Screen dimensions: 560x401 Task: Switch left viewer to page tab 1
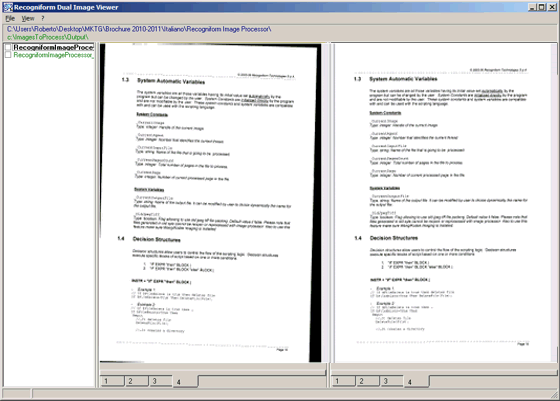[x=112, y=381]
